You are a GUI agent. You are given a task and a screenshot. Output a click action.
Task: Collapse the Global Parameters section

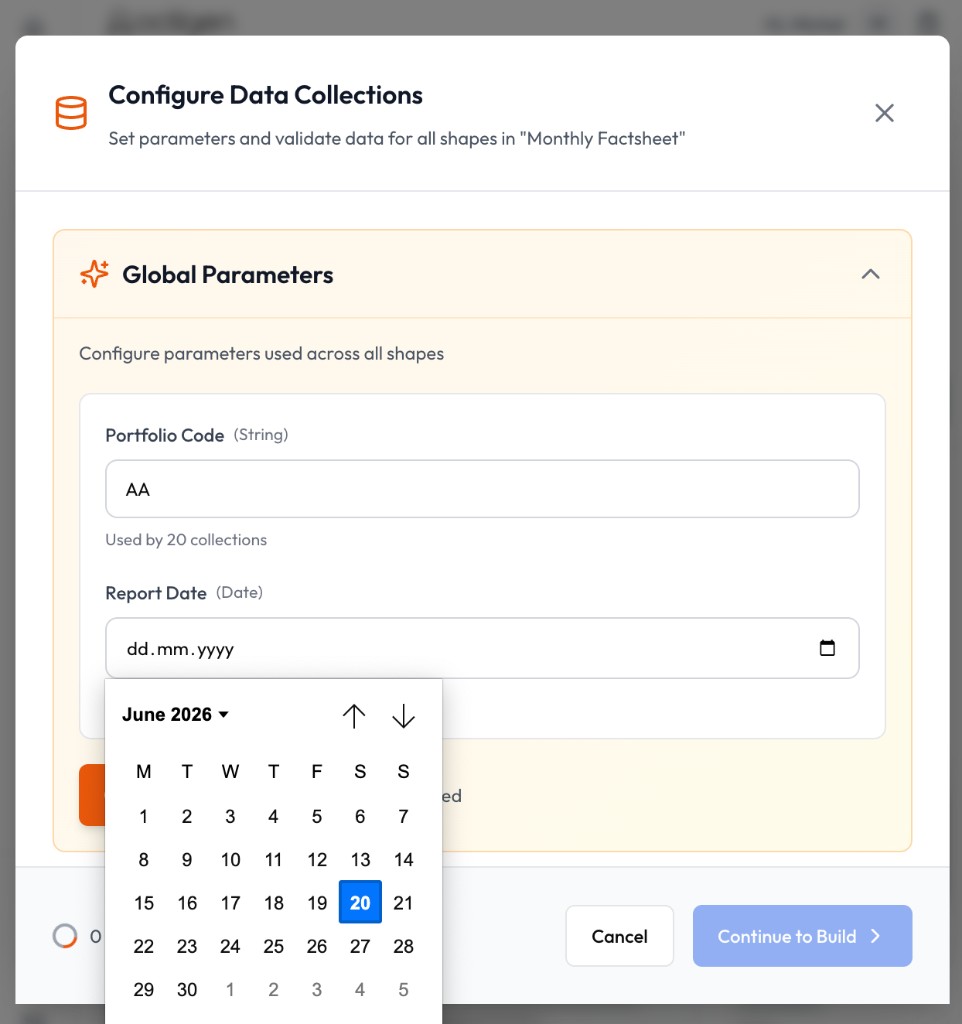click(x=871, y=274)
